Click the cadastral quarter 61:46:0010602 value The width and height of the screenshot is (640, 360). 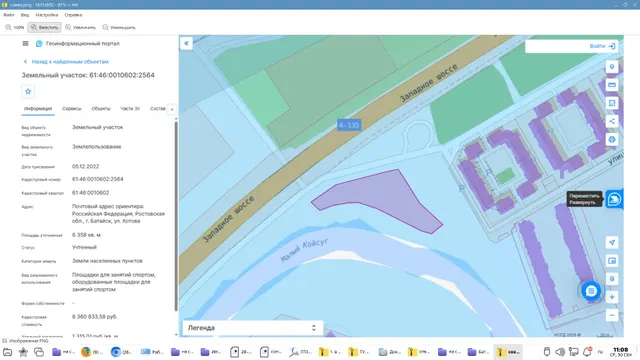[x=91, y=193]
